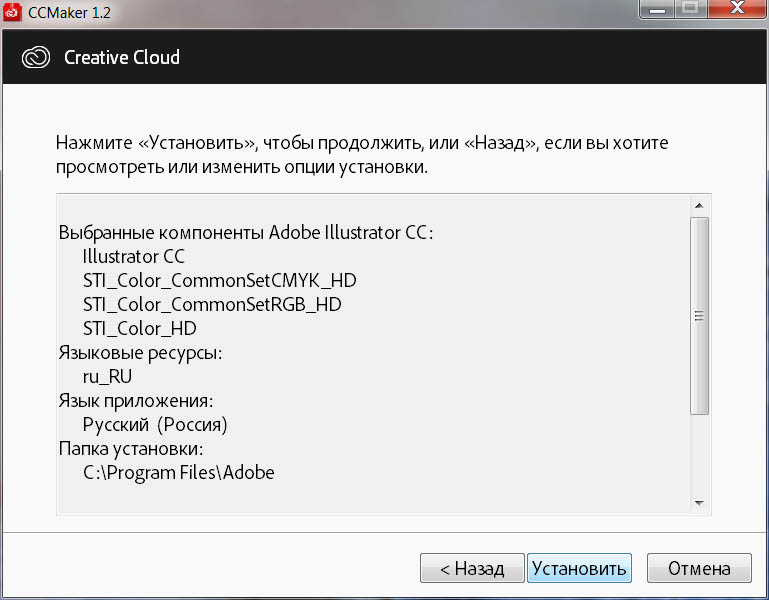Screen dimensions: 769x600
Task: Cancel installation with Отмена button
Action: tap(699, 568)
